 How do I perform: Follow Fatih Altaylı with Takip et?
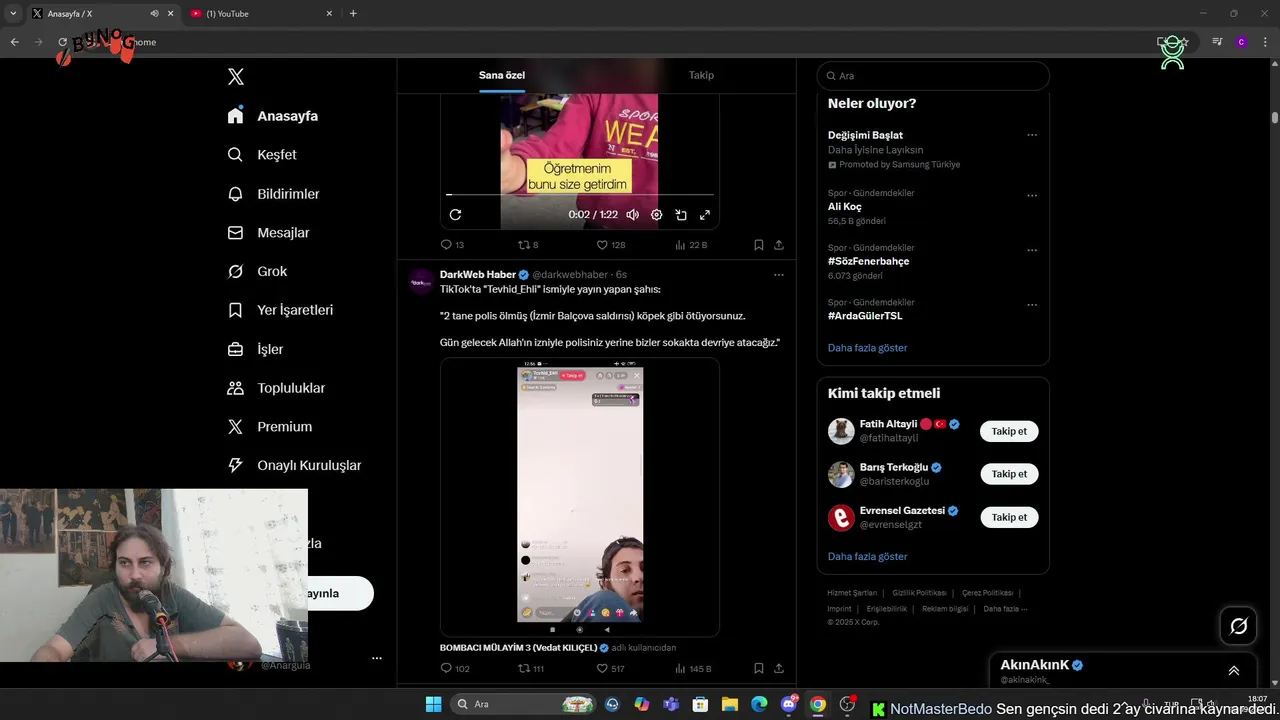pyautogui.click(x=1009, y=432)
